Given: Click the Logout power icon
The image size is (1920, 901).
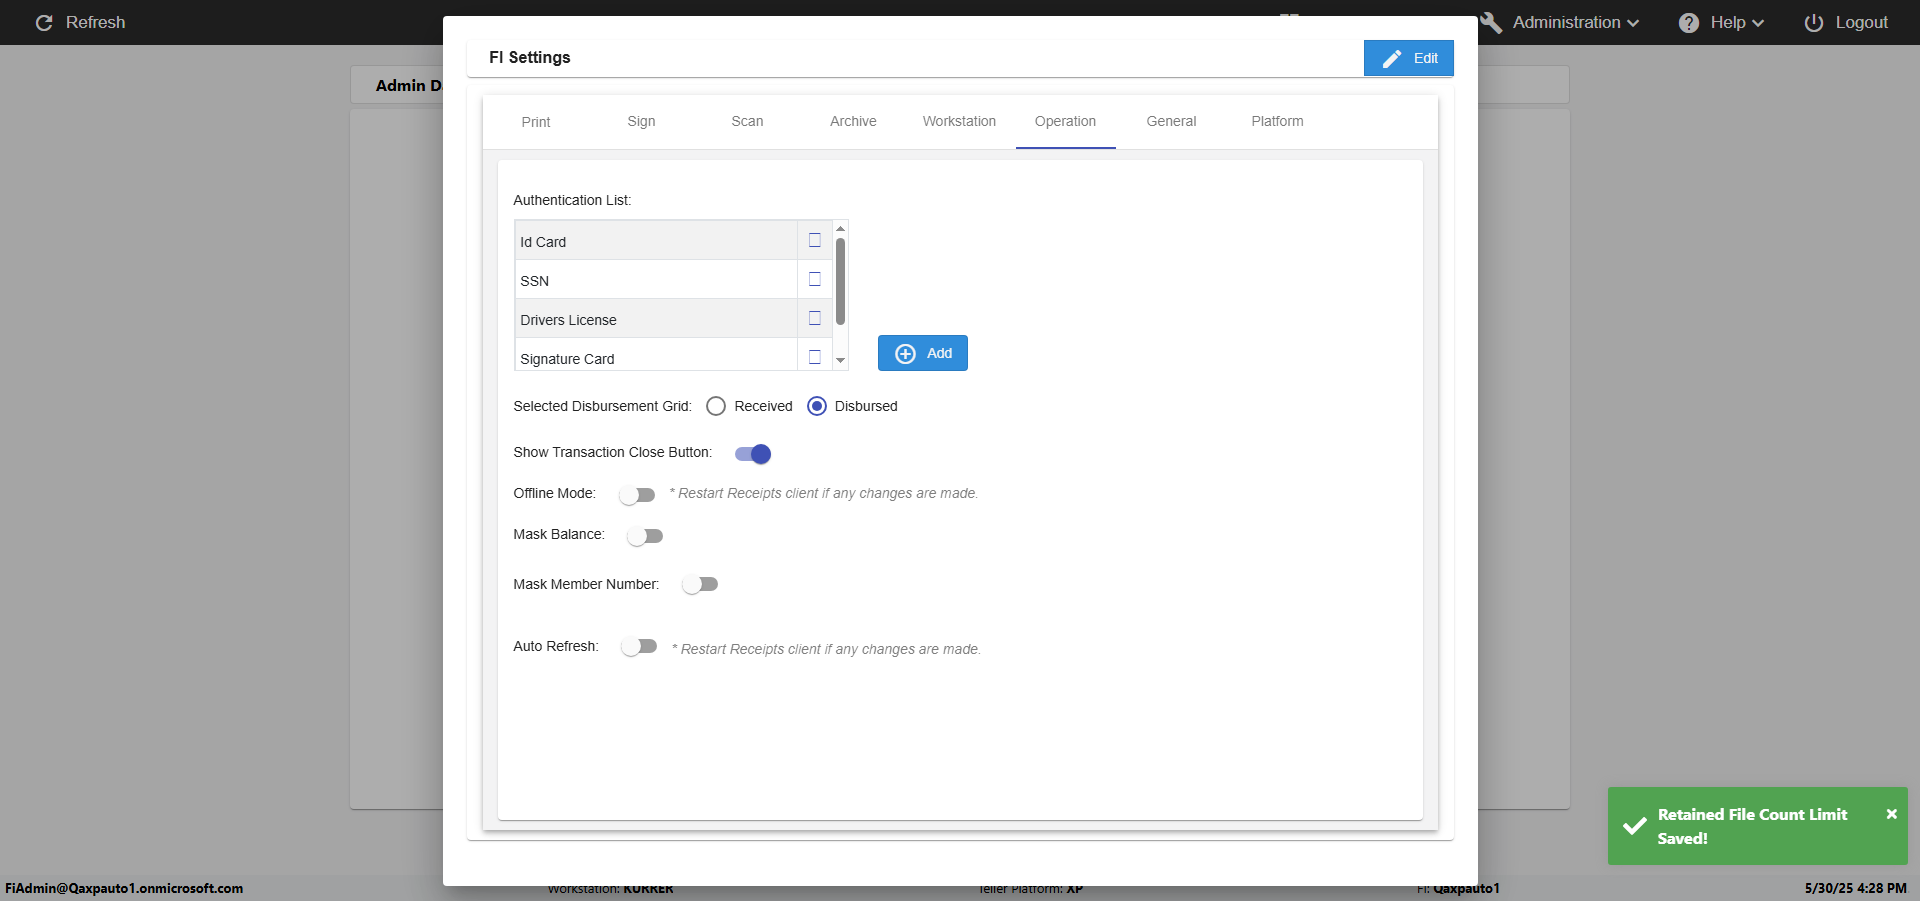Looking at the screenshot, I should (1813, 22).
